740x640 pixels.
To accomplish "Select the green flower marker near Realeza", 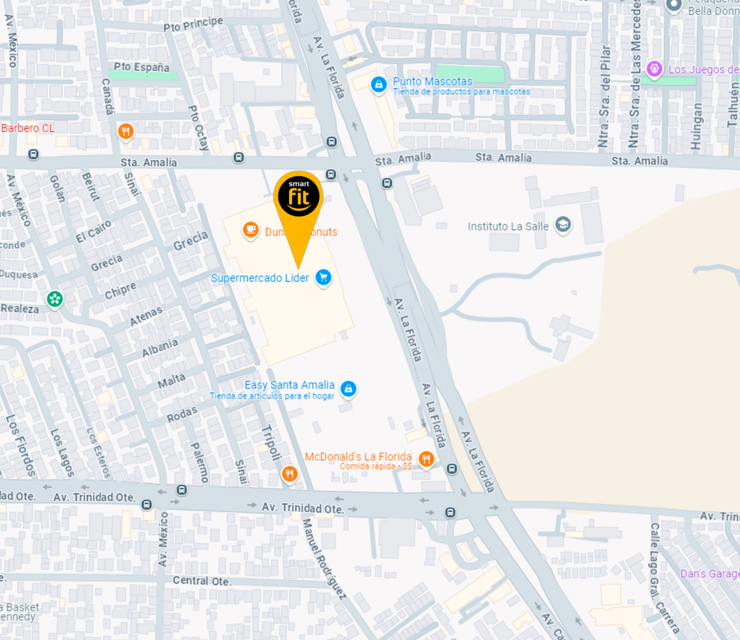I will tap(55, 299).
